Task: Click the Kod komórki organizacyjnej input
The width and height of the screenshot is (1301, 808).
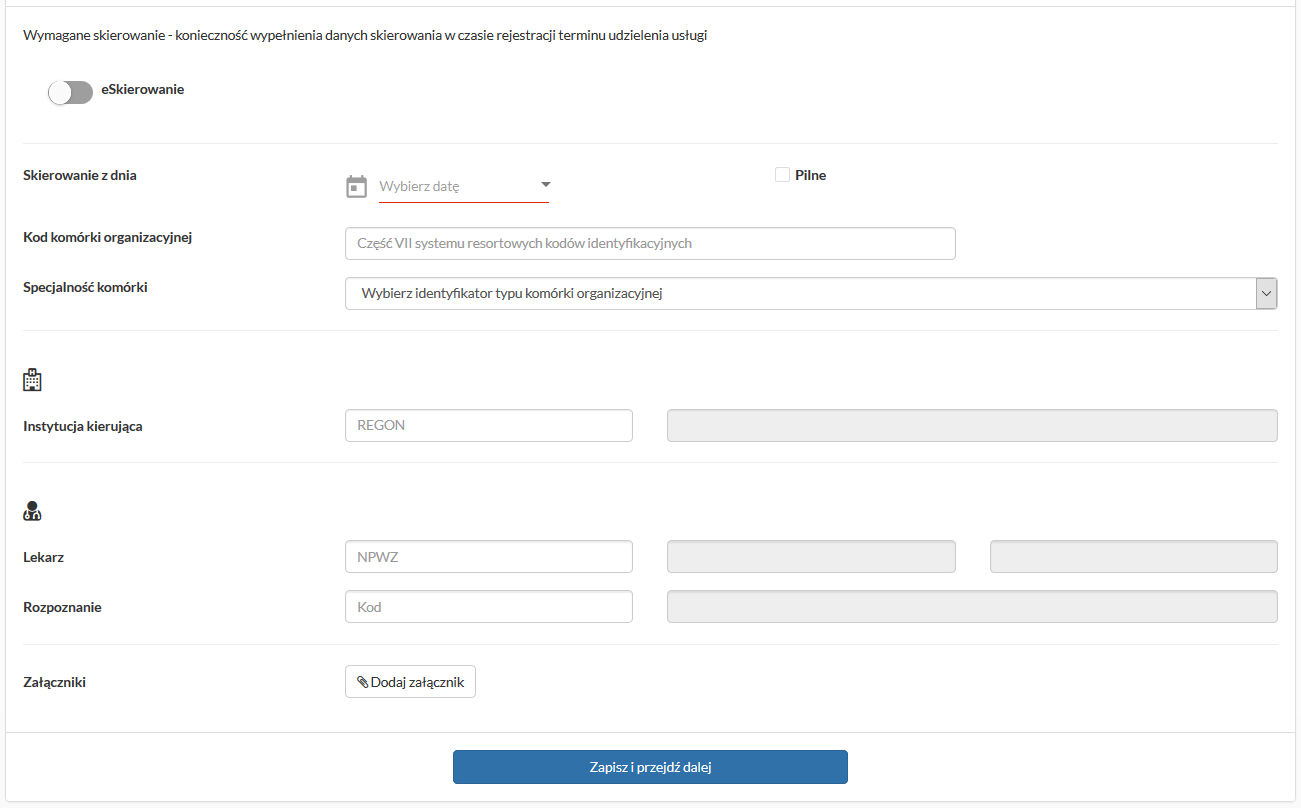Action: point(650,243)
